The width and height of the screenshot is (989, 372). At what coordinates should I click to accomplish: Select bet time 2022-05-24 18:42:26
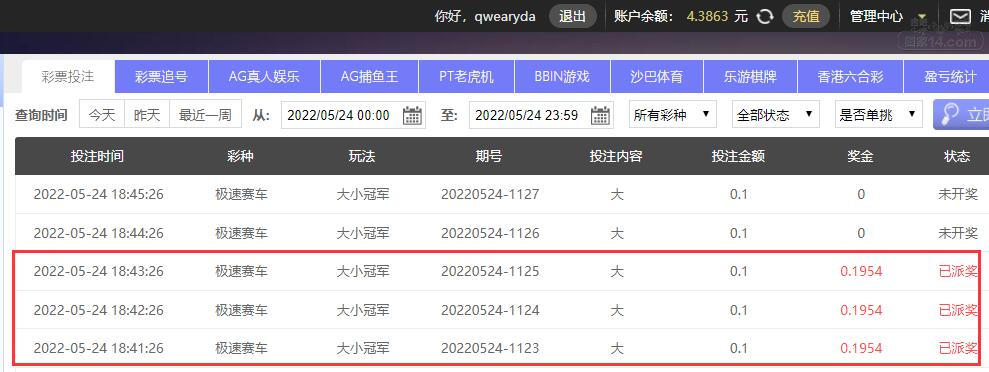pyautogui.click(x=98, y=310)
